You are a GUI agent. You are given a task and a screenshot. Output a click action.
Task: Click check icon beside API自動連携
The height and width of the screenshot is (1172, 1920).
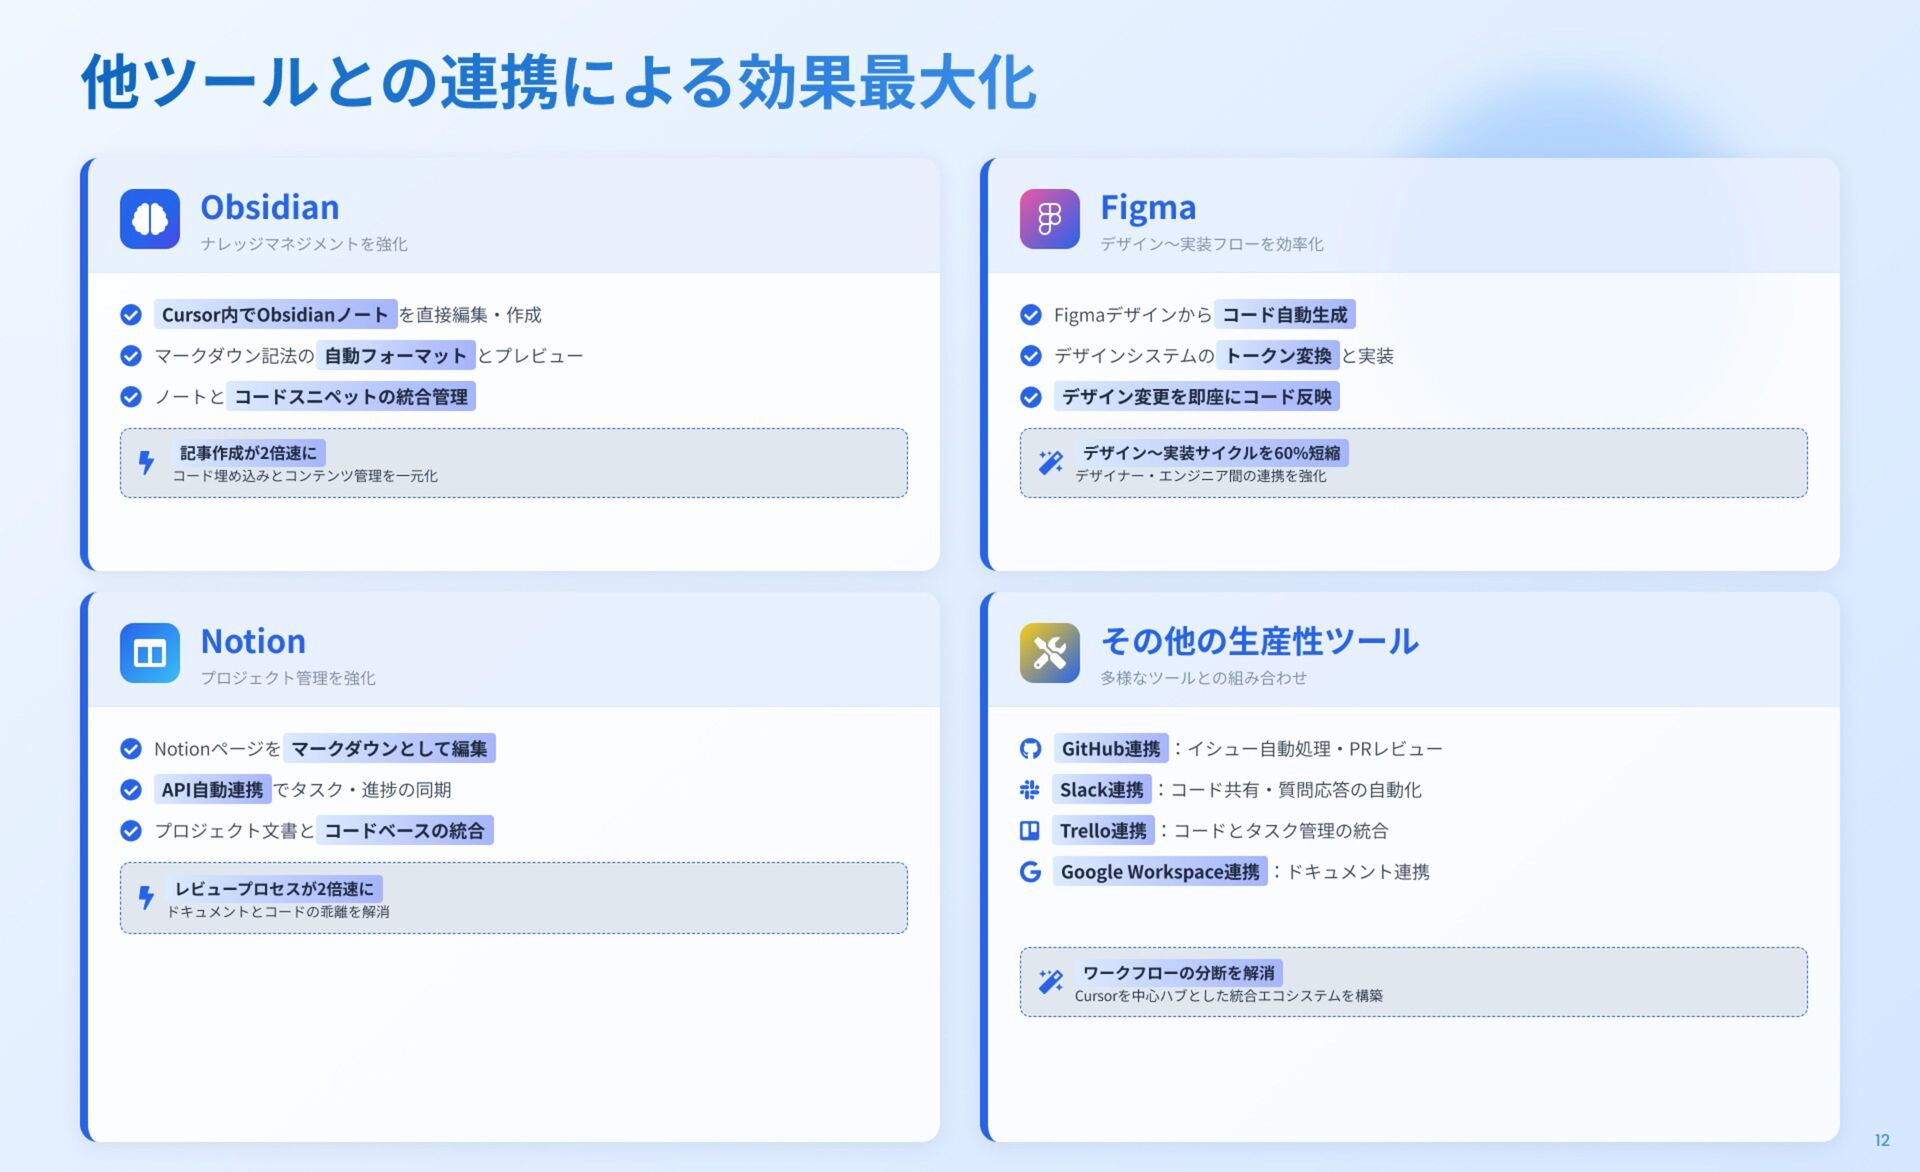[131, 790]
